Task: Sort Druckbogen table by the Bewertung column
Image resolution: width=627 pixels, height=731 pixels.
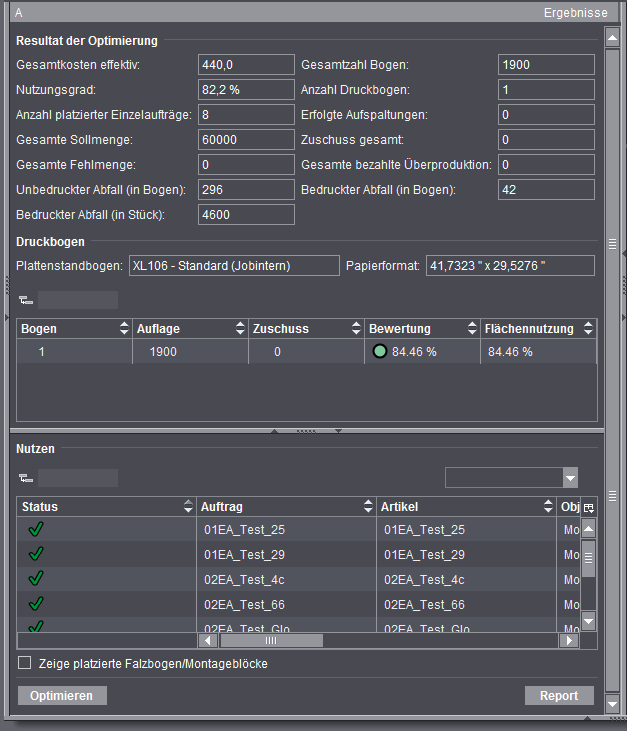Action: [x=472, y=328]
